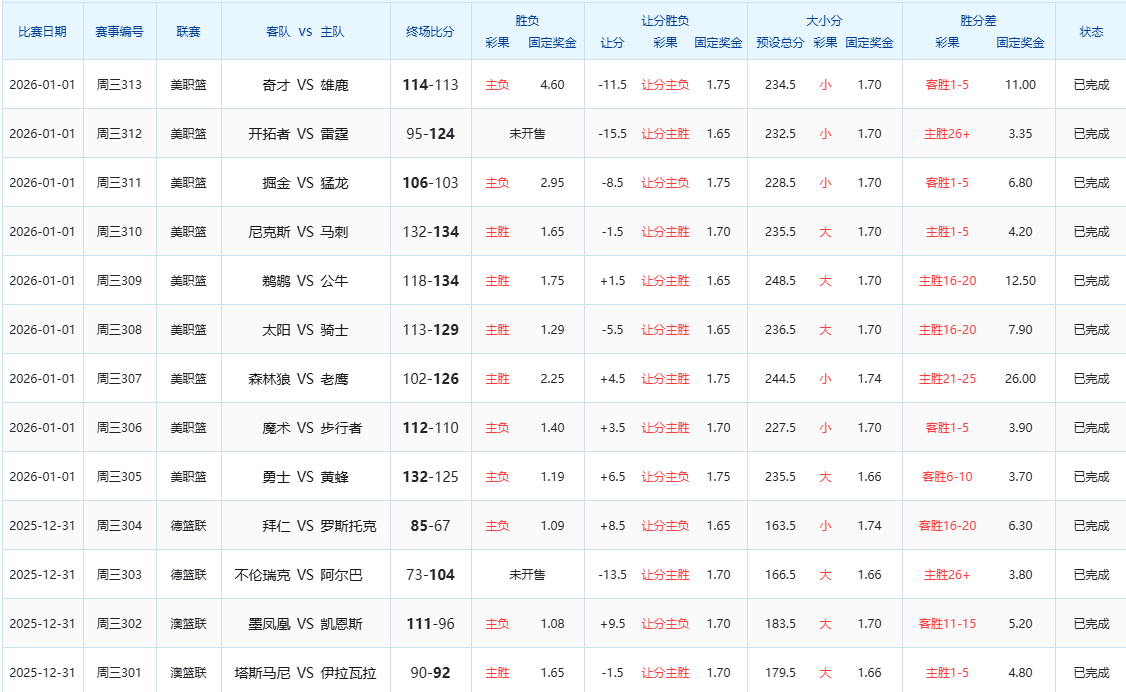The width and height of the screenshot is (1126, 692).
Task: Select match number 周三310
Action: click(x=119, y=232)
